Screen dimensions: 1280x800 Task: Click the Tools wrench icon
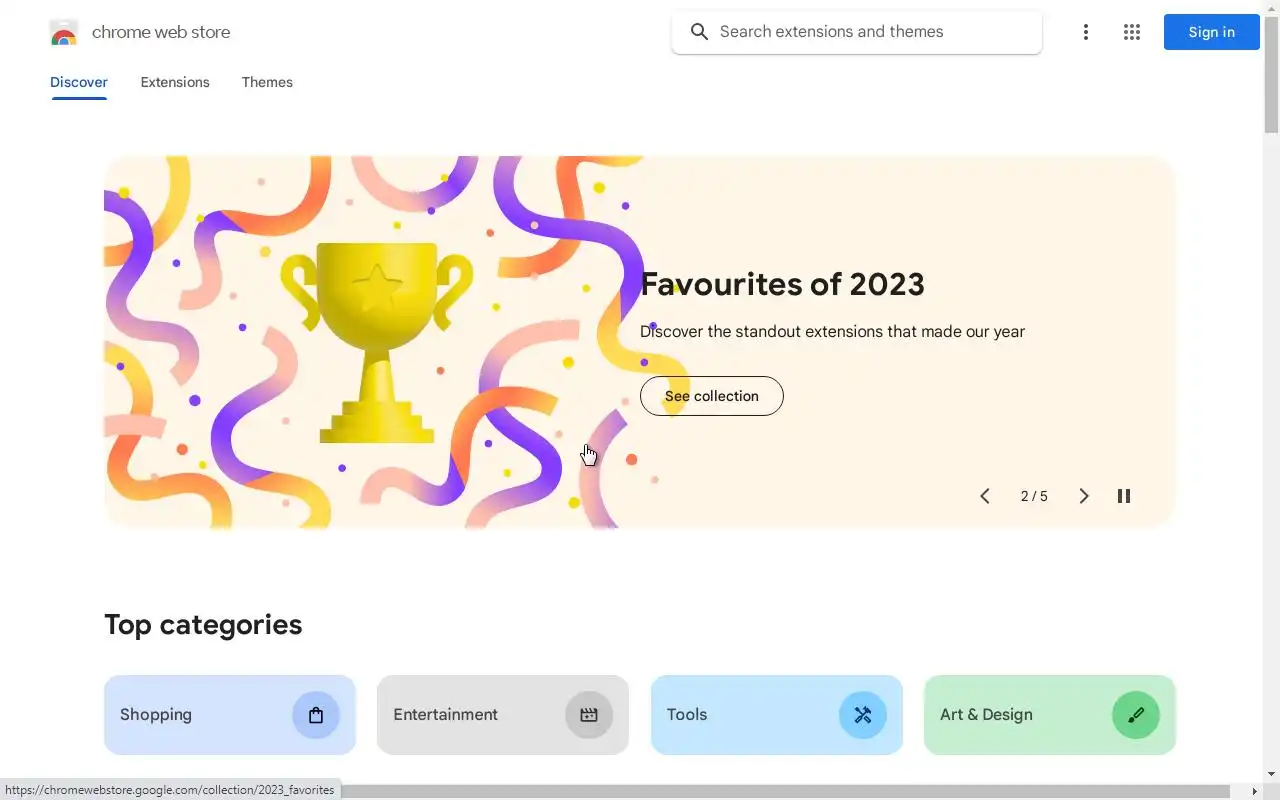point(862,715)
